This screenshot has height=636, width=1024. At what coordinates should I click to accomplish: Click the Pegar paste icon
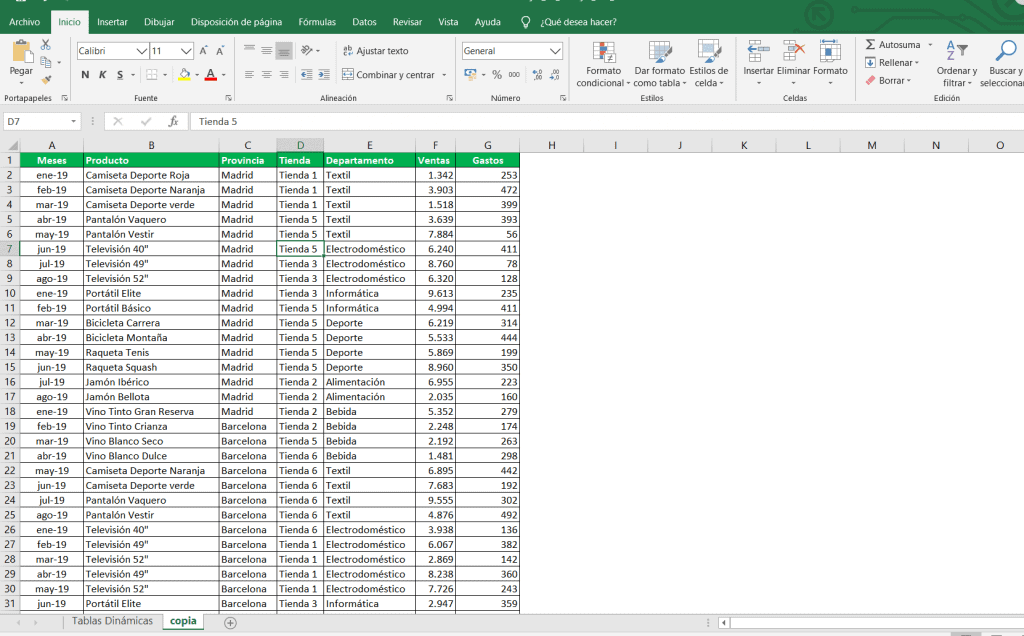[x=22, y=52]
